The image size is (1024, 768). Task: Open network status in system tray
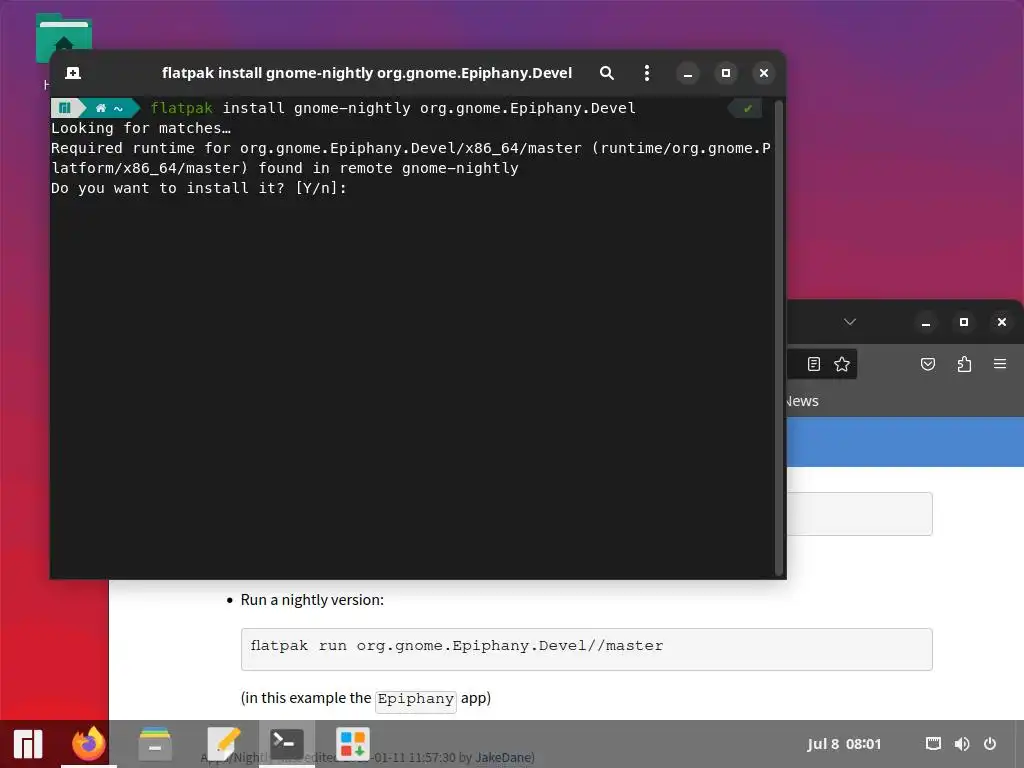click(933, 744)
